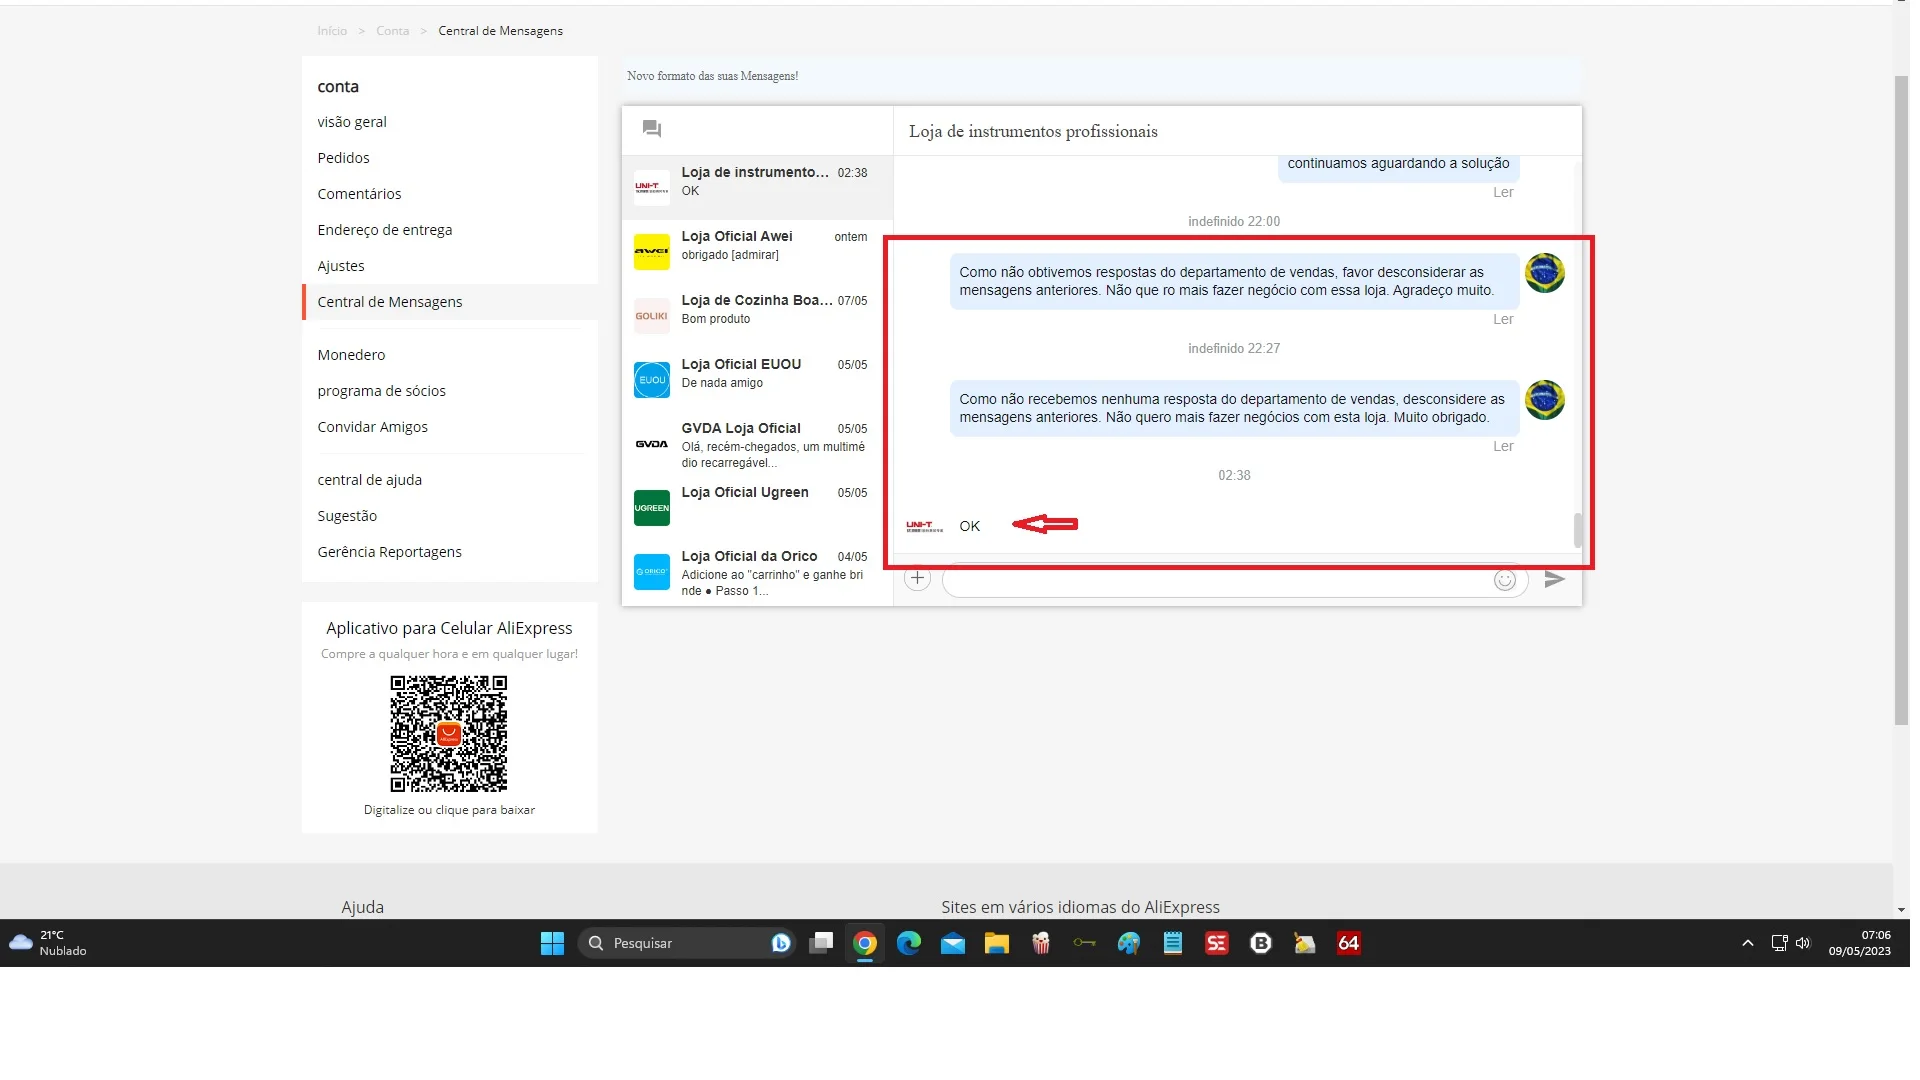
Task: Click the Windows Start button
Action: tap(552, 943)
